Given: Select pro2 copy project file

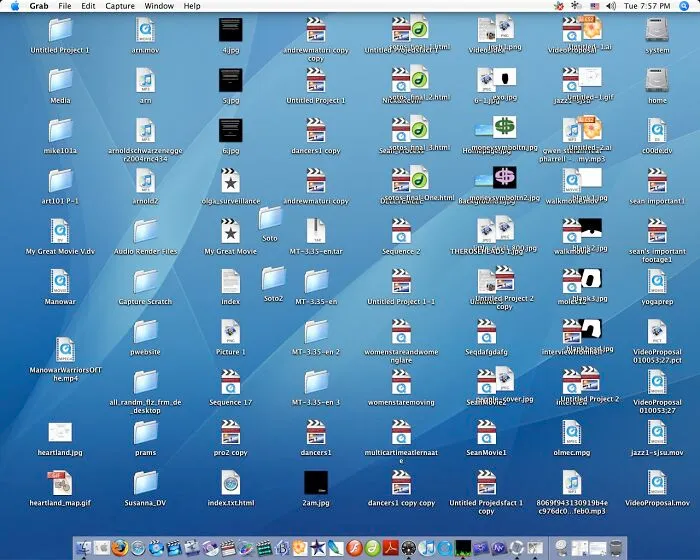Looking at the screenshot, I should (231, 432).
